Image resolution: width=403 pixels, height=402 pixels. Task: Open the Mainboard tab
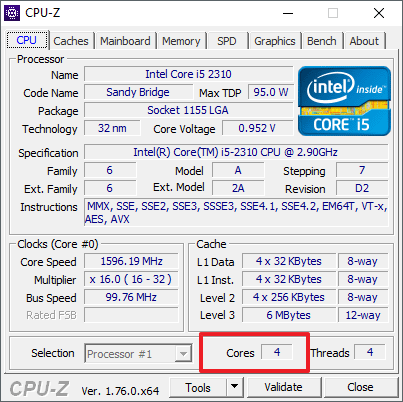coord(125,41)
